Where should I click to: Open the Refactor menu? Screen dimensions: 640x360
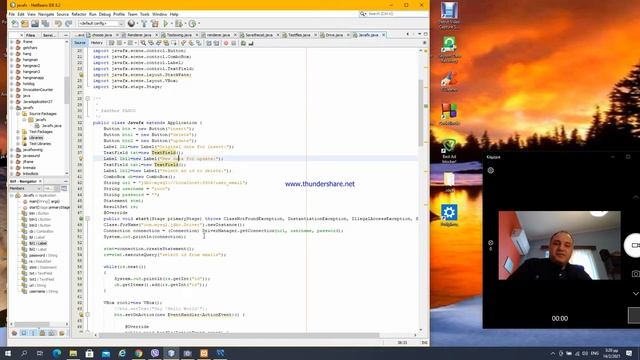click(x=79, y=14)
